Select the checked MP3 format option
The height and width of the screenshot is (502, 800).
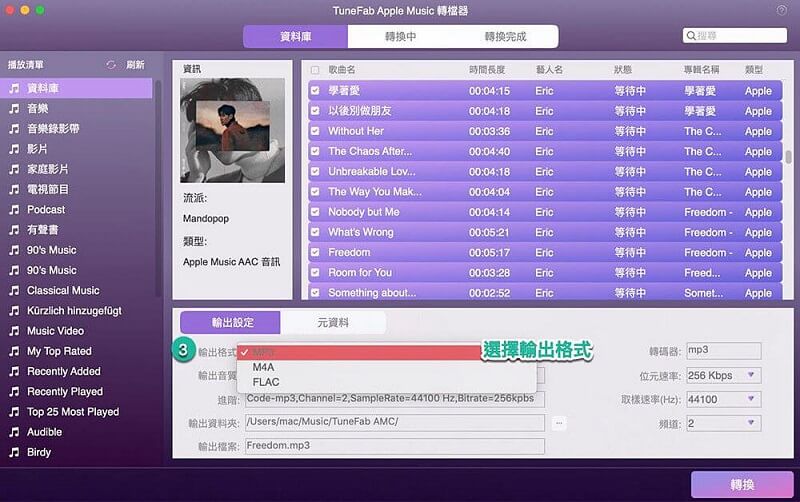pyautogui.click(x=360, y=352)
